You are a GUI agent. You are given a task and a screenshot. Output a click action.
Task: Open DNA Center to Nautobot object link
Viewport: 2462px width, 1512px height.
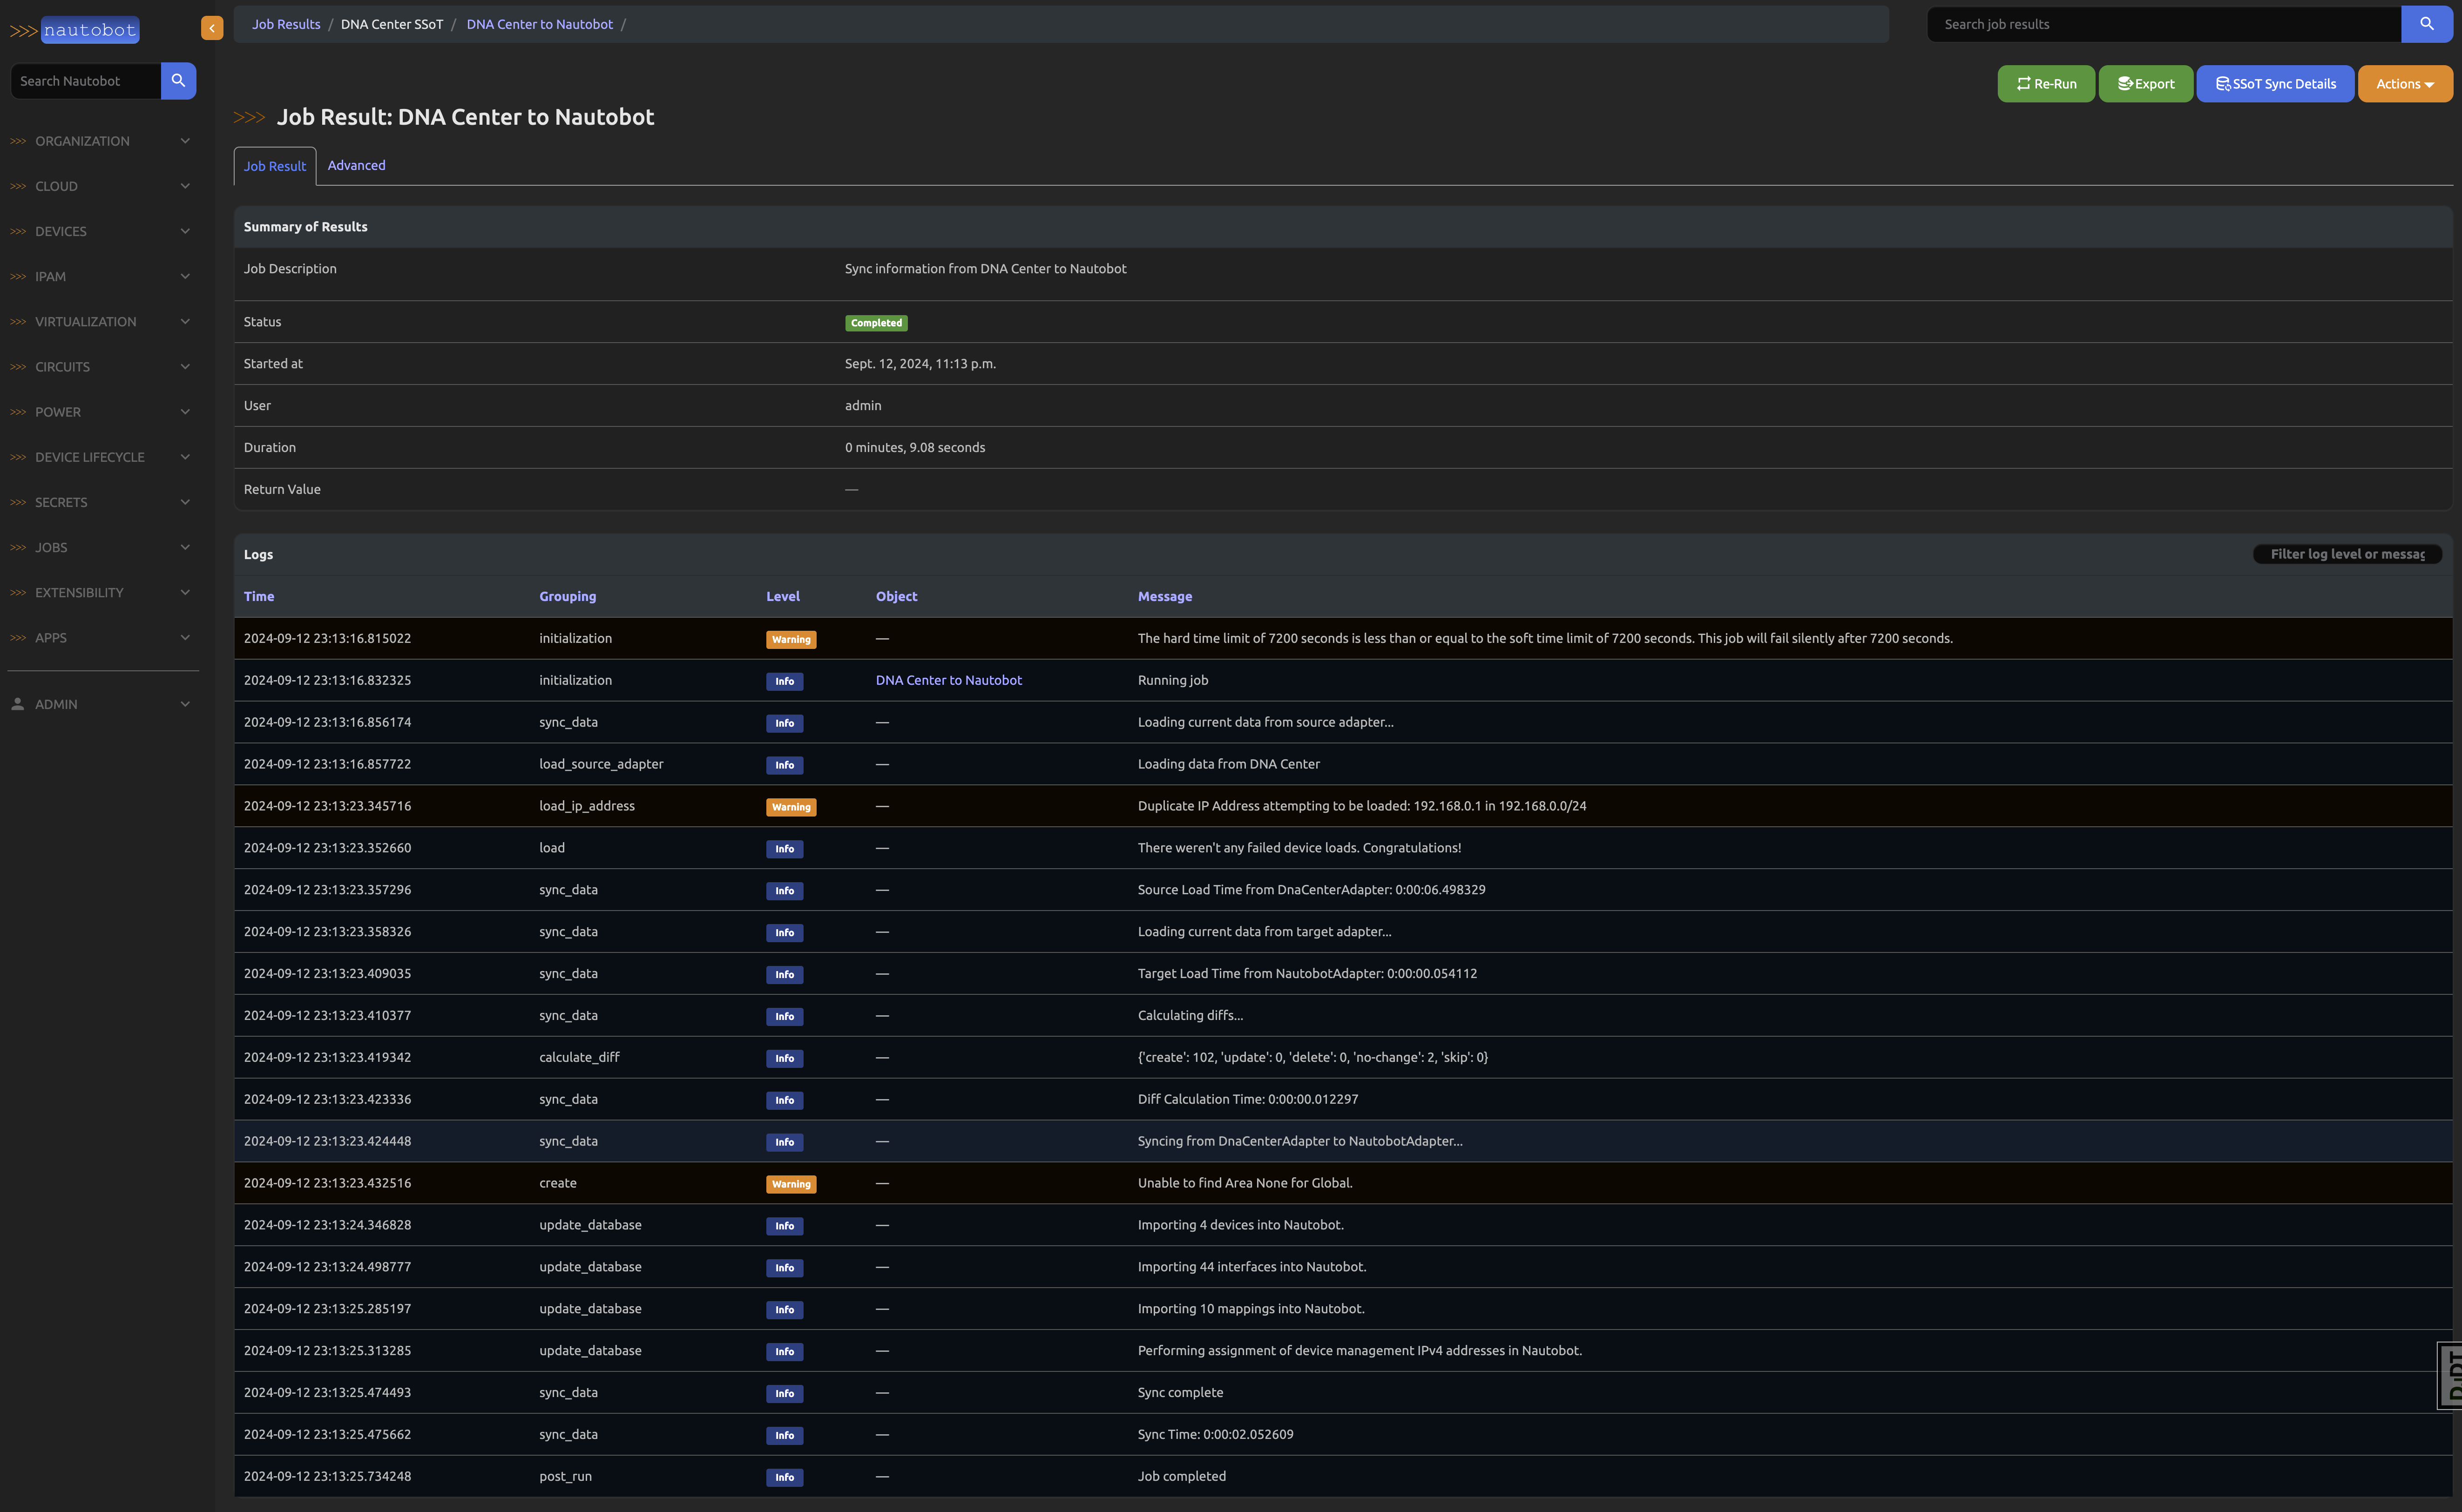948,680
